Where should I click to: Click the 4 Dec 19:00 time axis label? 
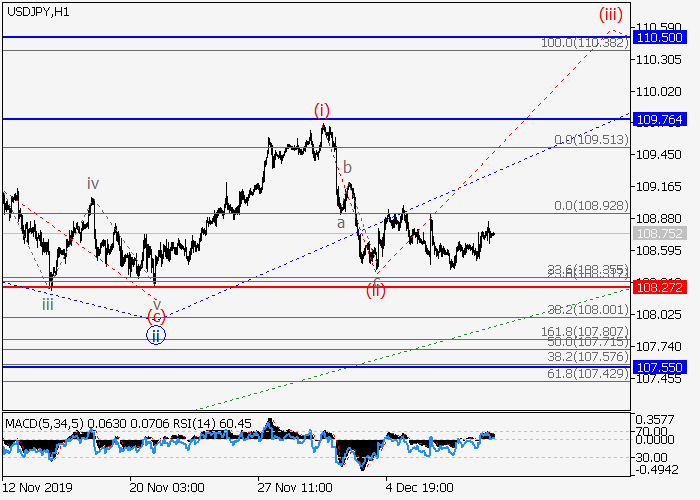(421, 487)
